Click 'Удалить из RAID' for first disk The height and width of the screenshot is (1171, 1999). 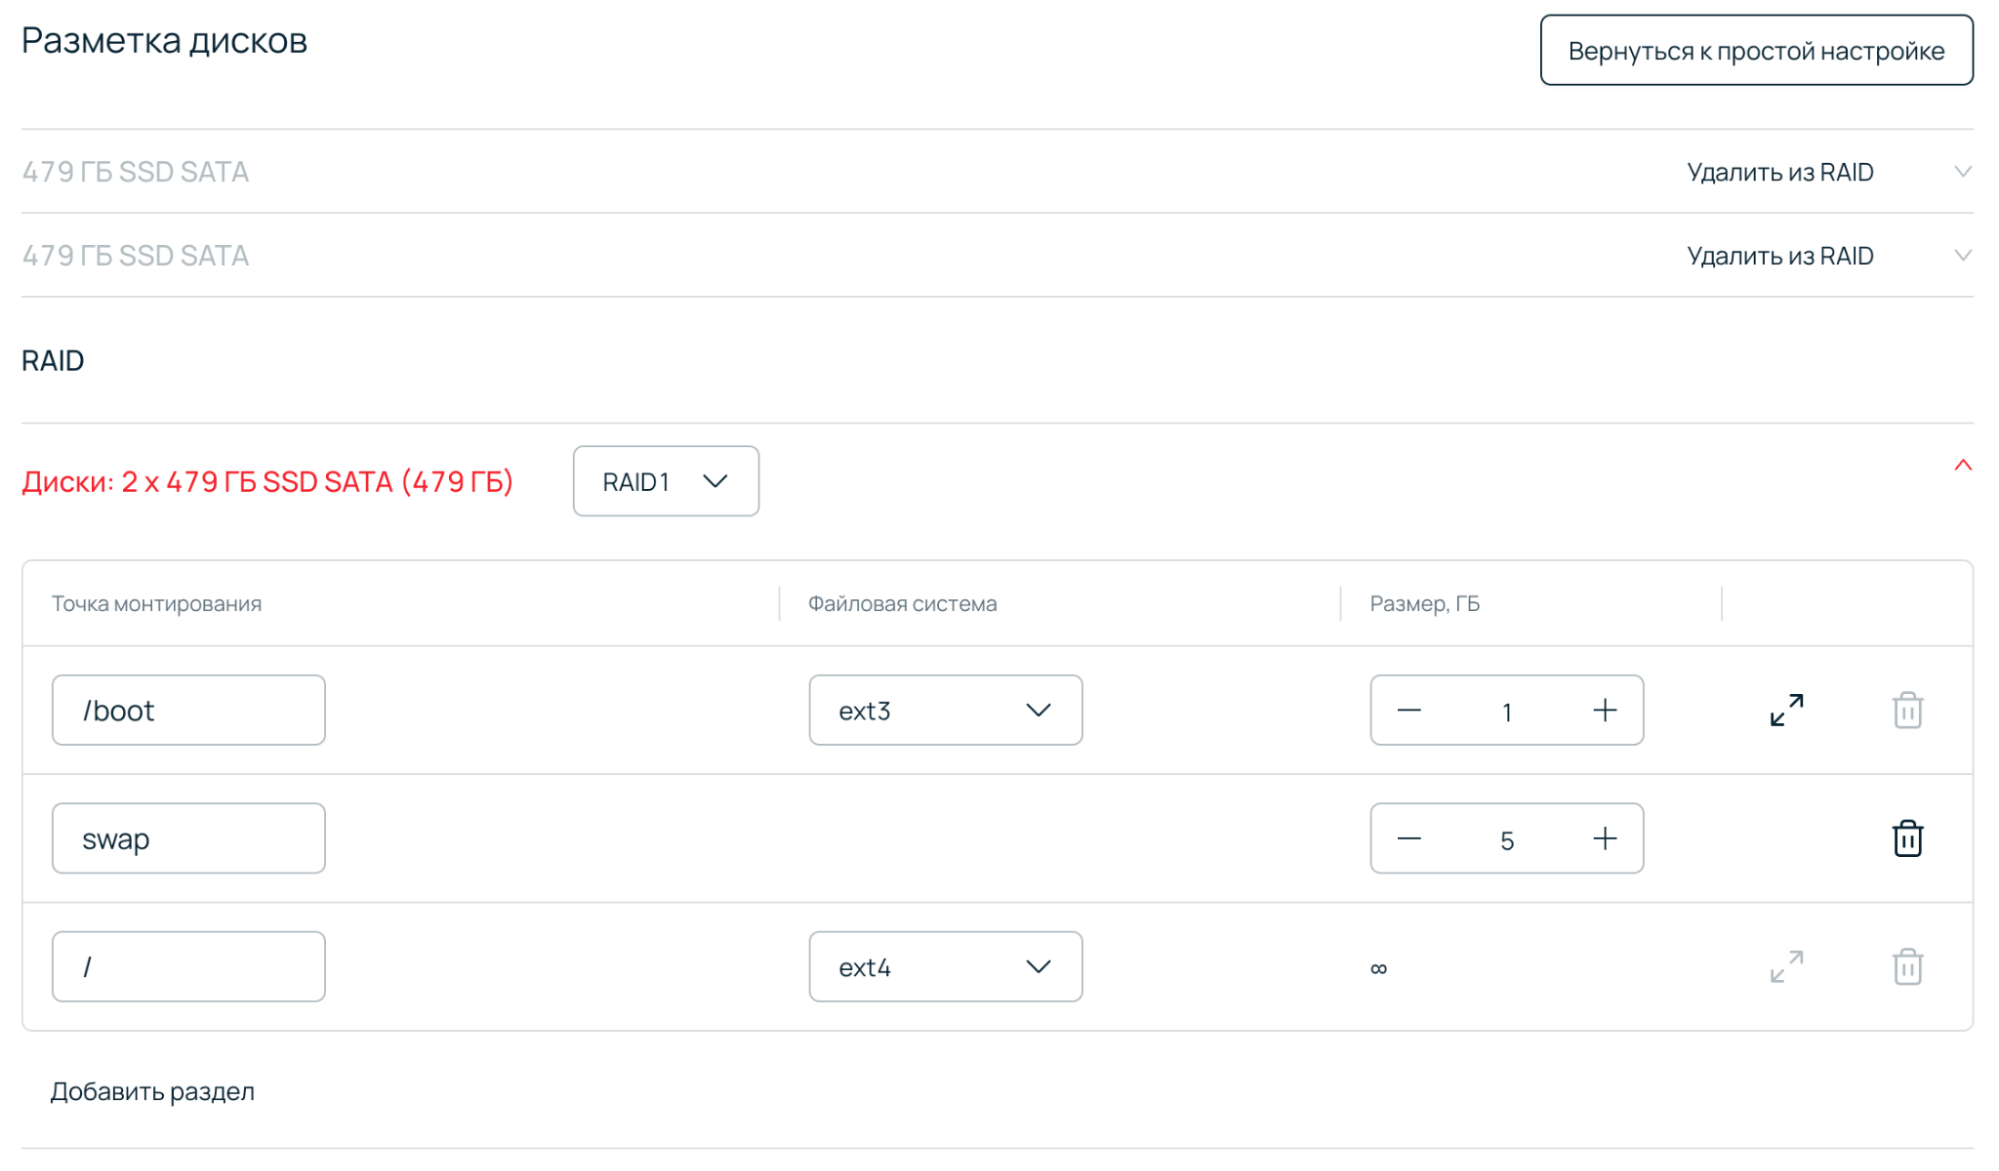1779,172
